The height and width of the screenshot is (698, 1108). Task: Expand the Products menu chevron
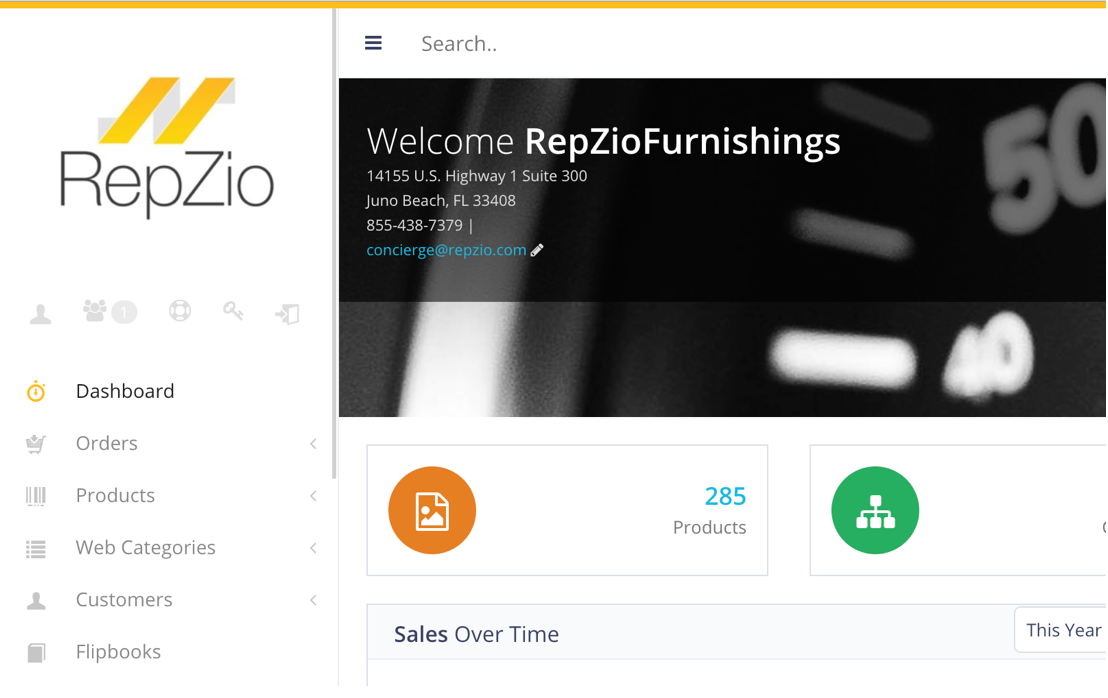pos(313,496)
